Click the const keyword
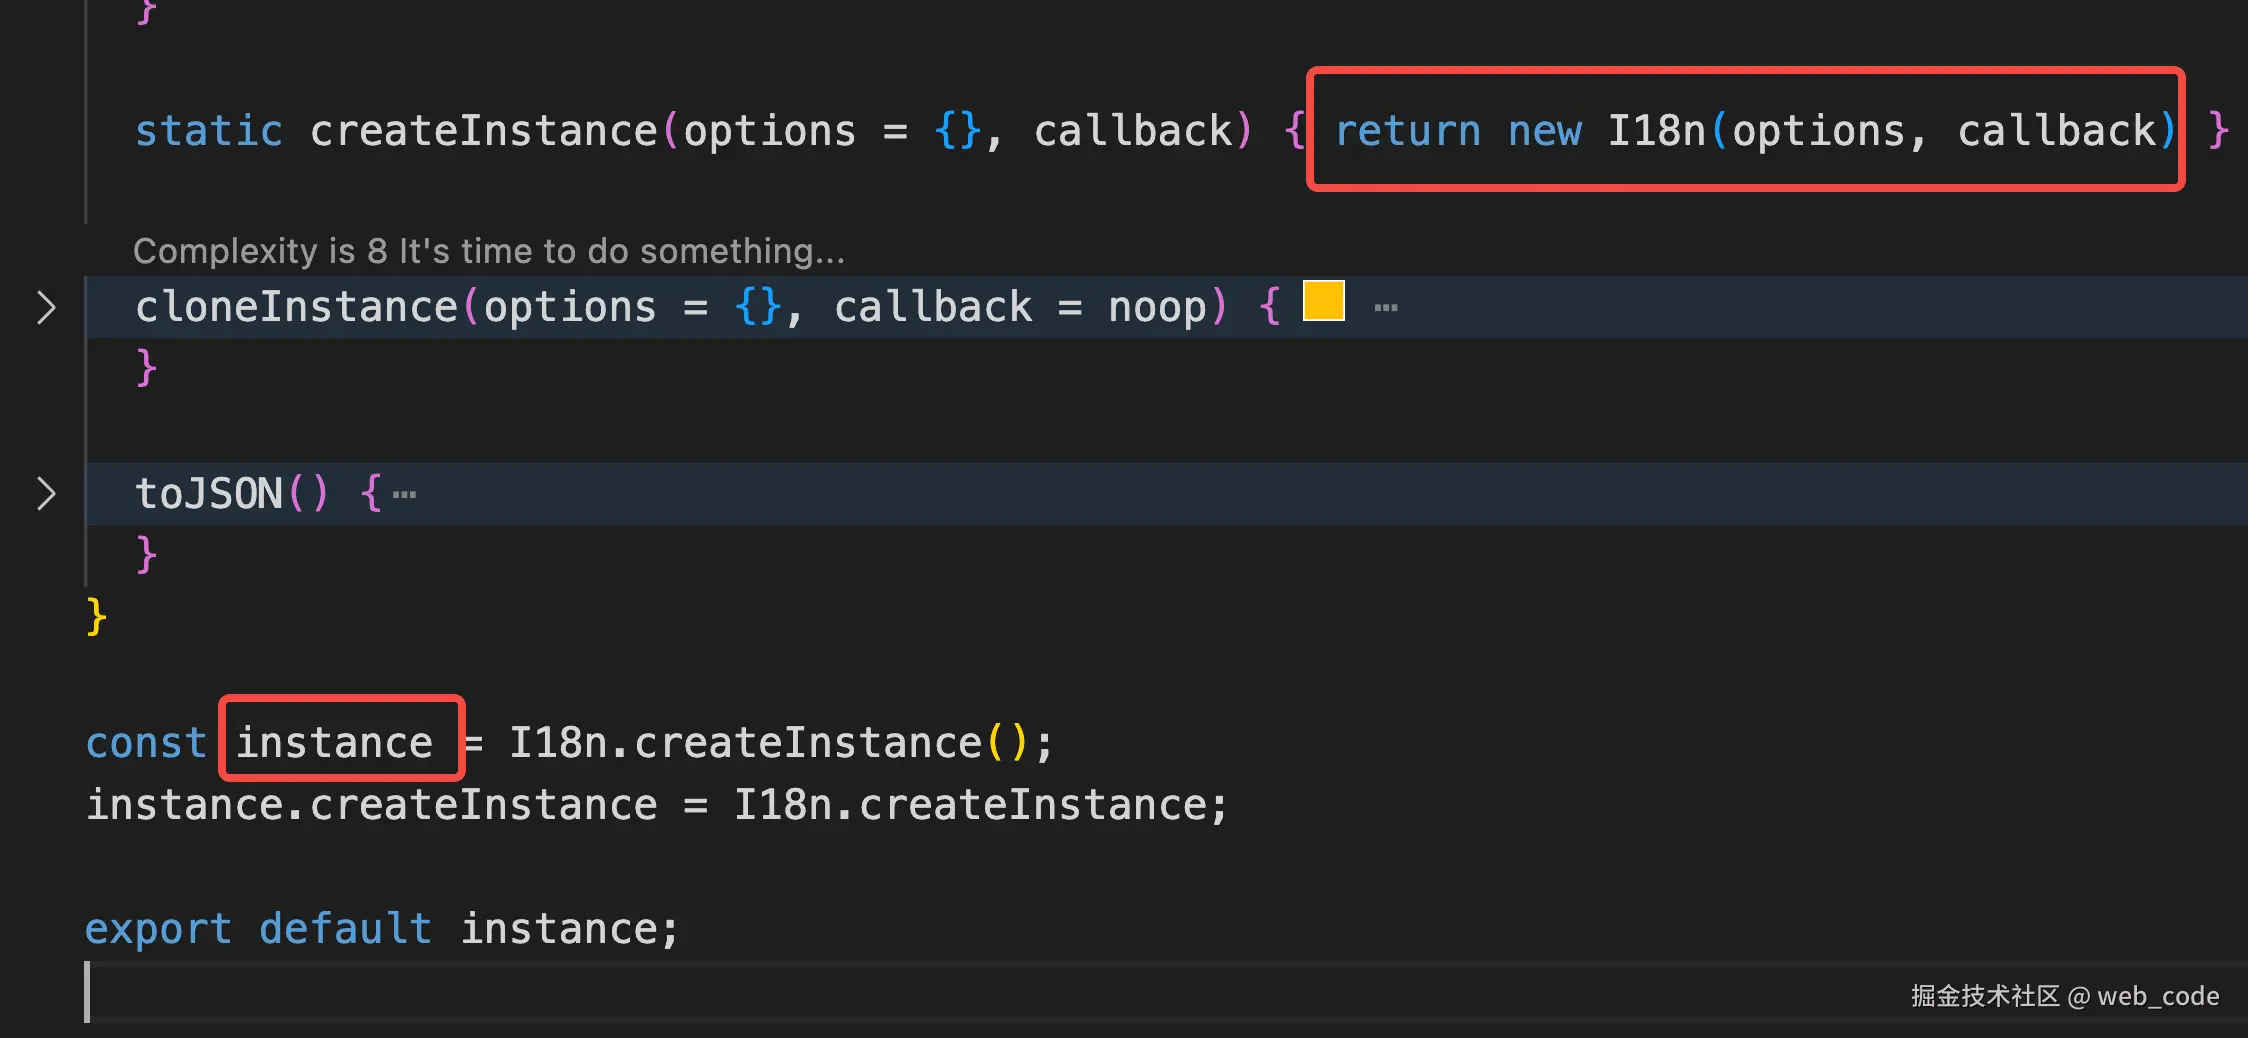Viewport: 2248px width, 1038px height. point(146,743)
